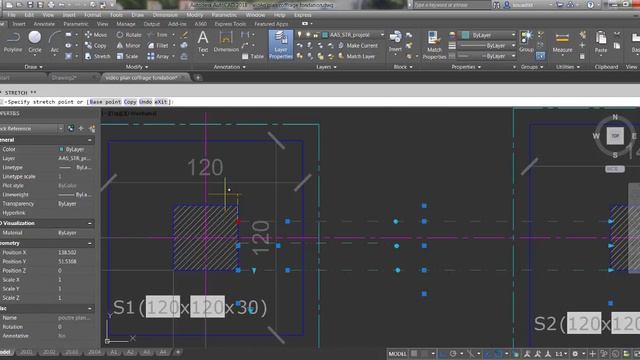Click the eXit option in the command line
The image size is (640, 360).
161,102
